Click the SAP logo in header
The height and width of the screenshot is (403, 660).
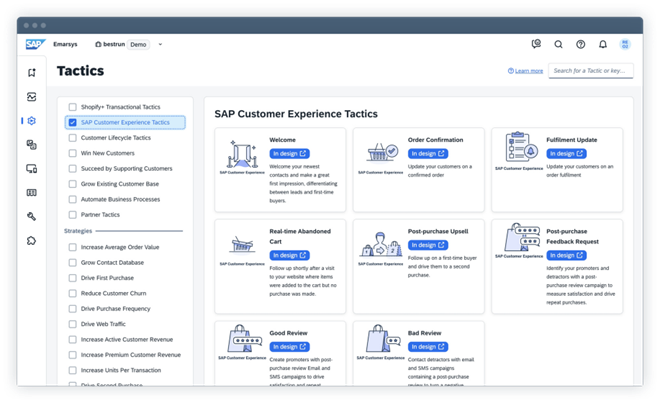33,44
